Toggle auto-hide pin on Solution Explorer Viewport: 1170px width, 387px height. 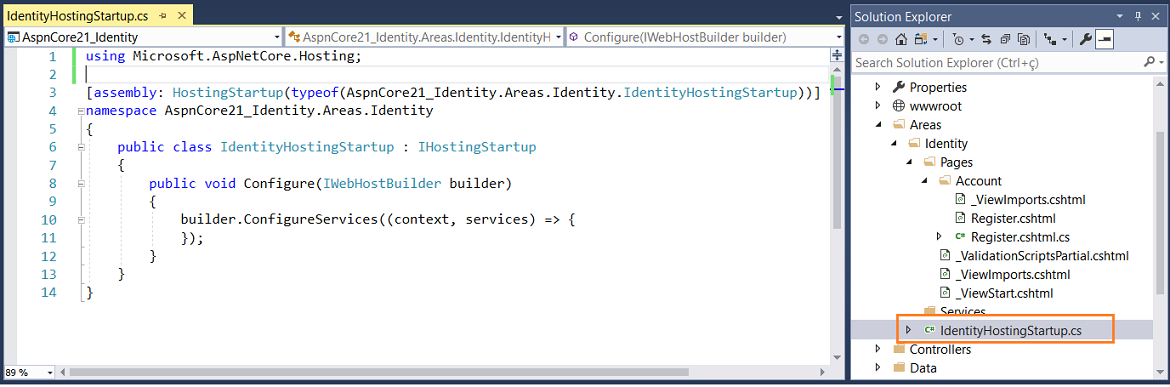[1139, 16]
